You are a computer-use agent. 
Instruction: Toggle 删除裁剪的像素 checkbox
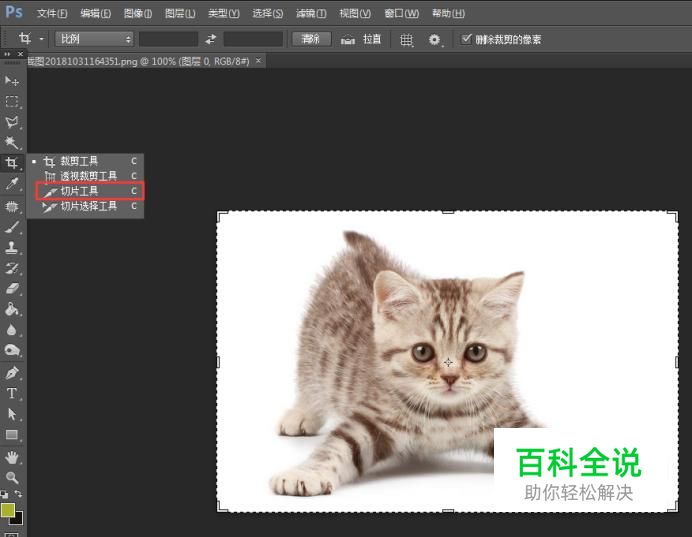point(466,39)
